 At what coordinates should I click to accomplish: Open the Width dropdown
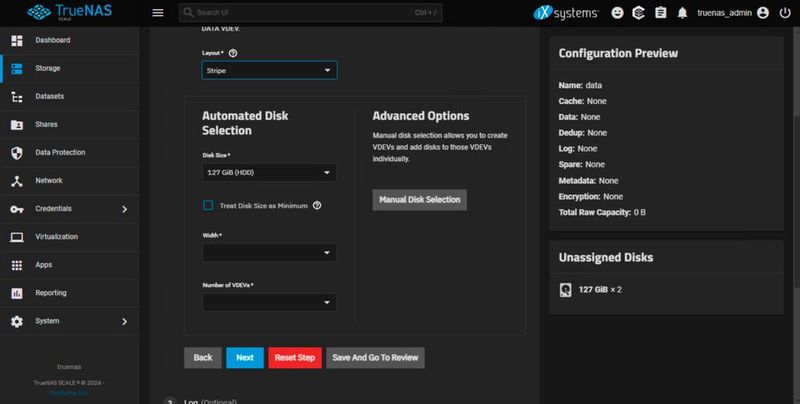click(x=269, y=254)
